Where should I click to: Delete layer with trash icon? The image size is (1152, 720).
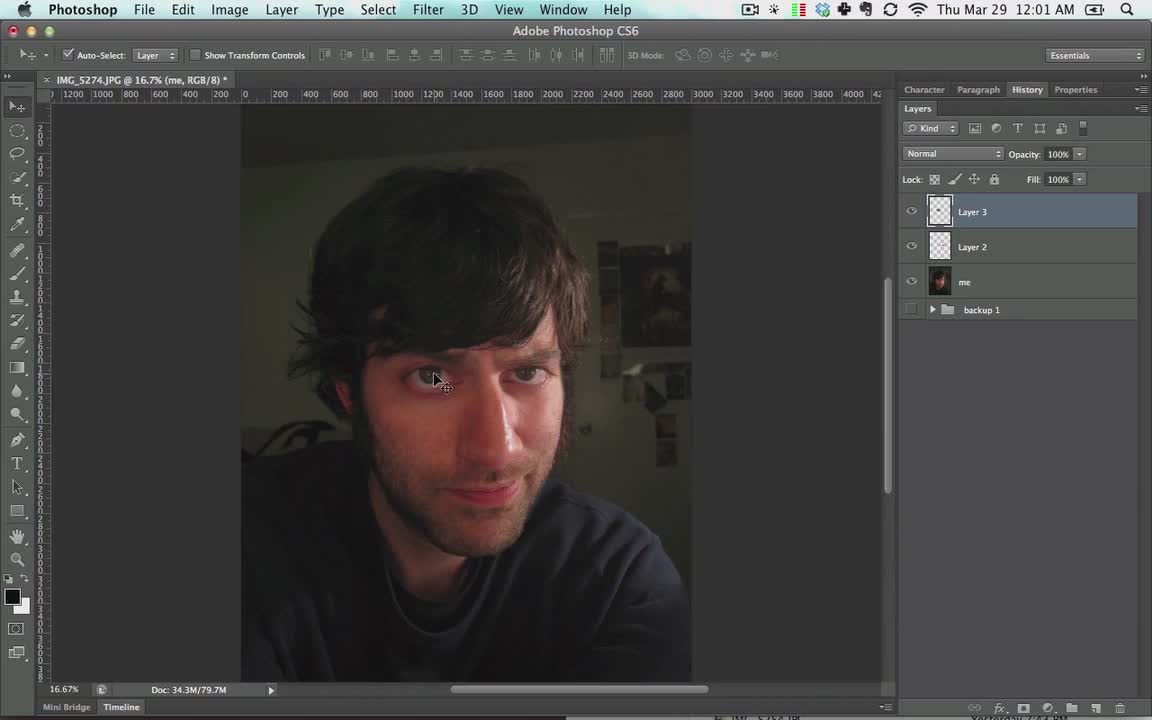pos(1120,708)
